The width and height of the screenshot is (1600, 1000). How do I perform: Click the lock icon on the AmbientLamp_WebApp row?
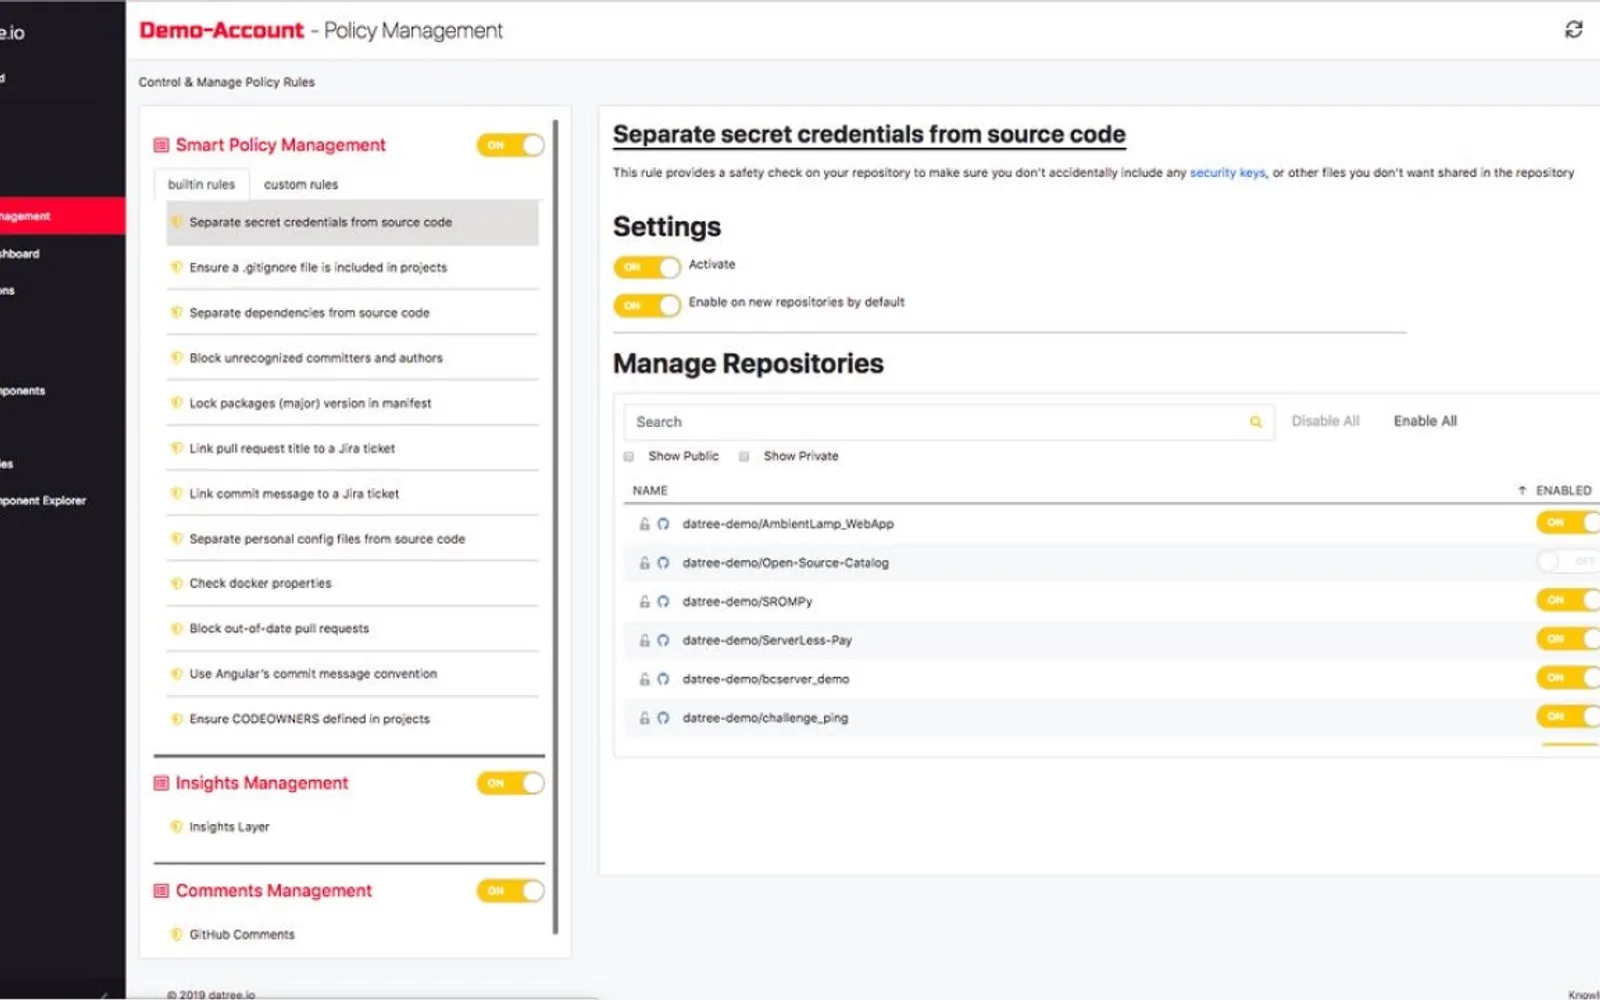644,524
